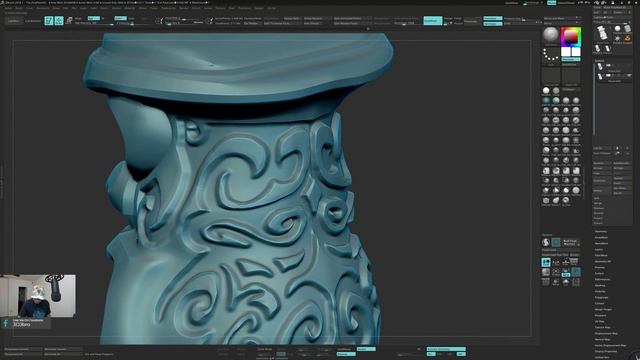Toggle the cyan Menus button

(551, 3)
